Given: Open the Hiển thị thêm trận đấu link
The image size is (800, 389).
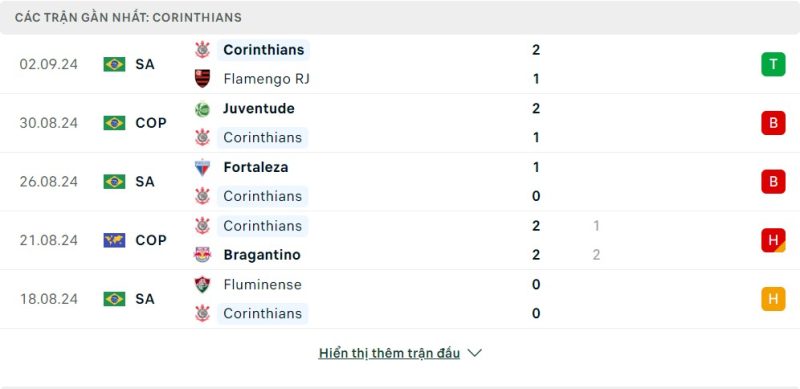Looking at the screenshot, I should (x=389, y=353).
